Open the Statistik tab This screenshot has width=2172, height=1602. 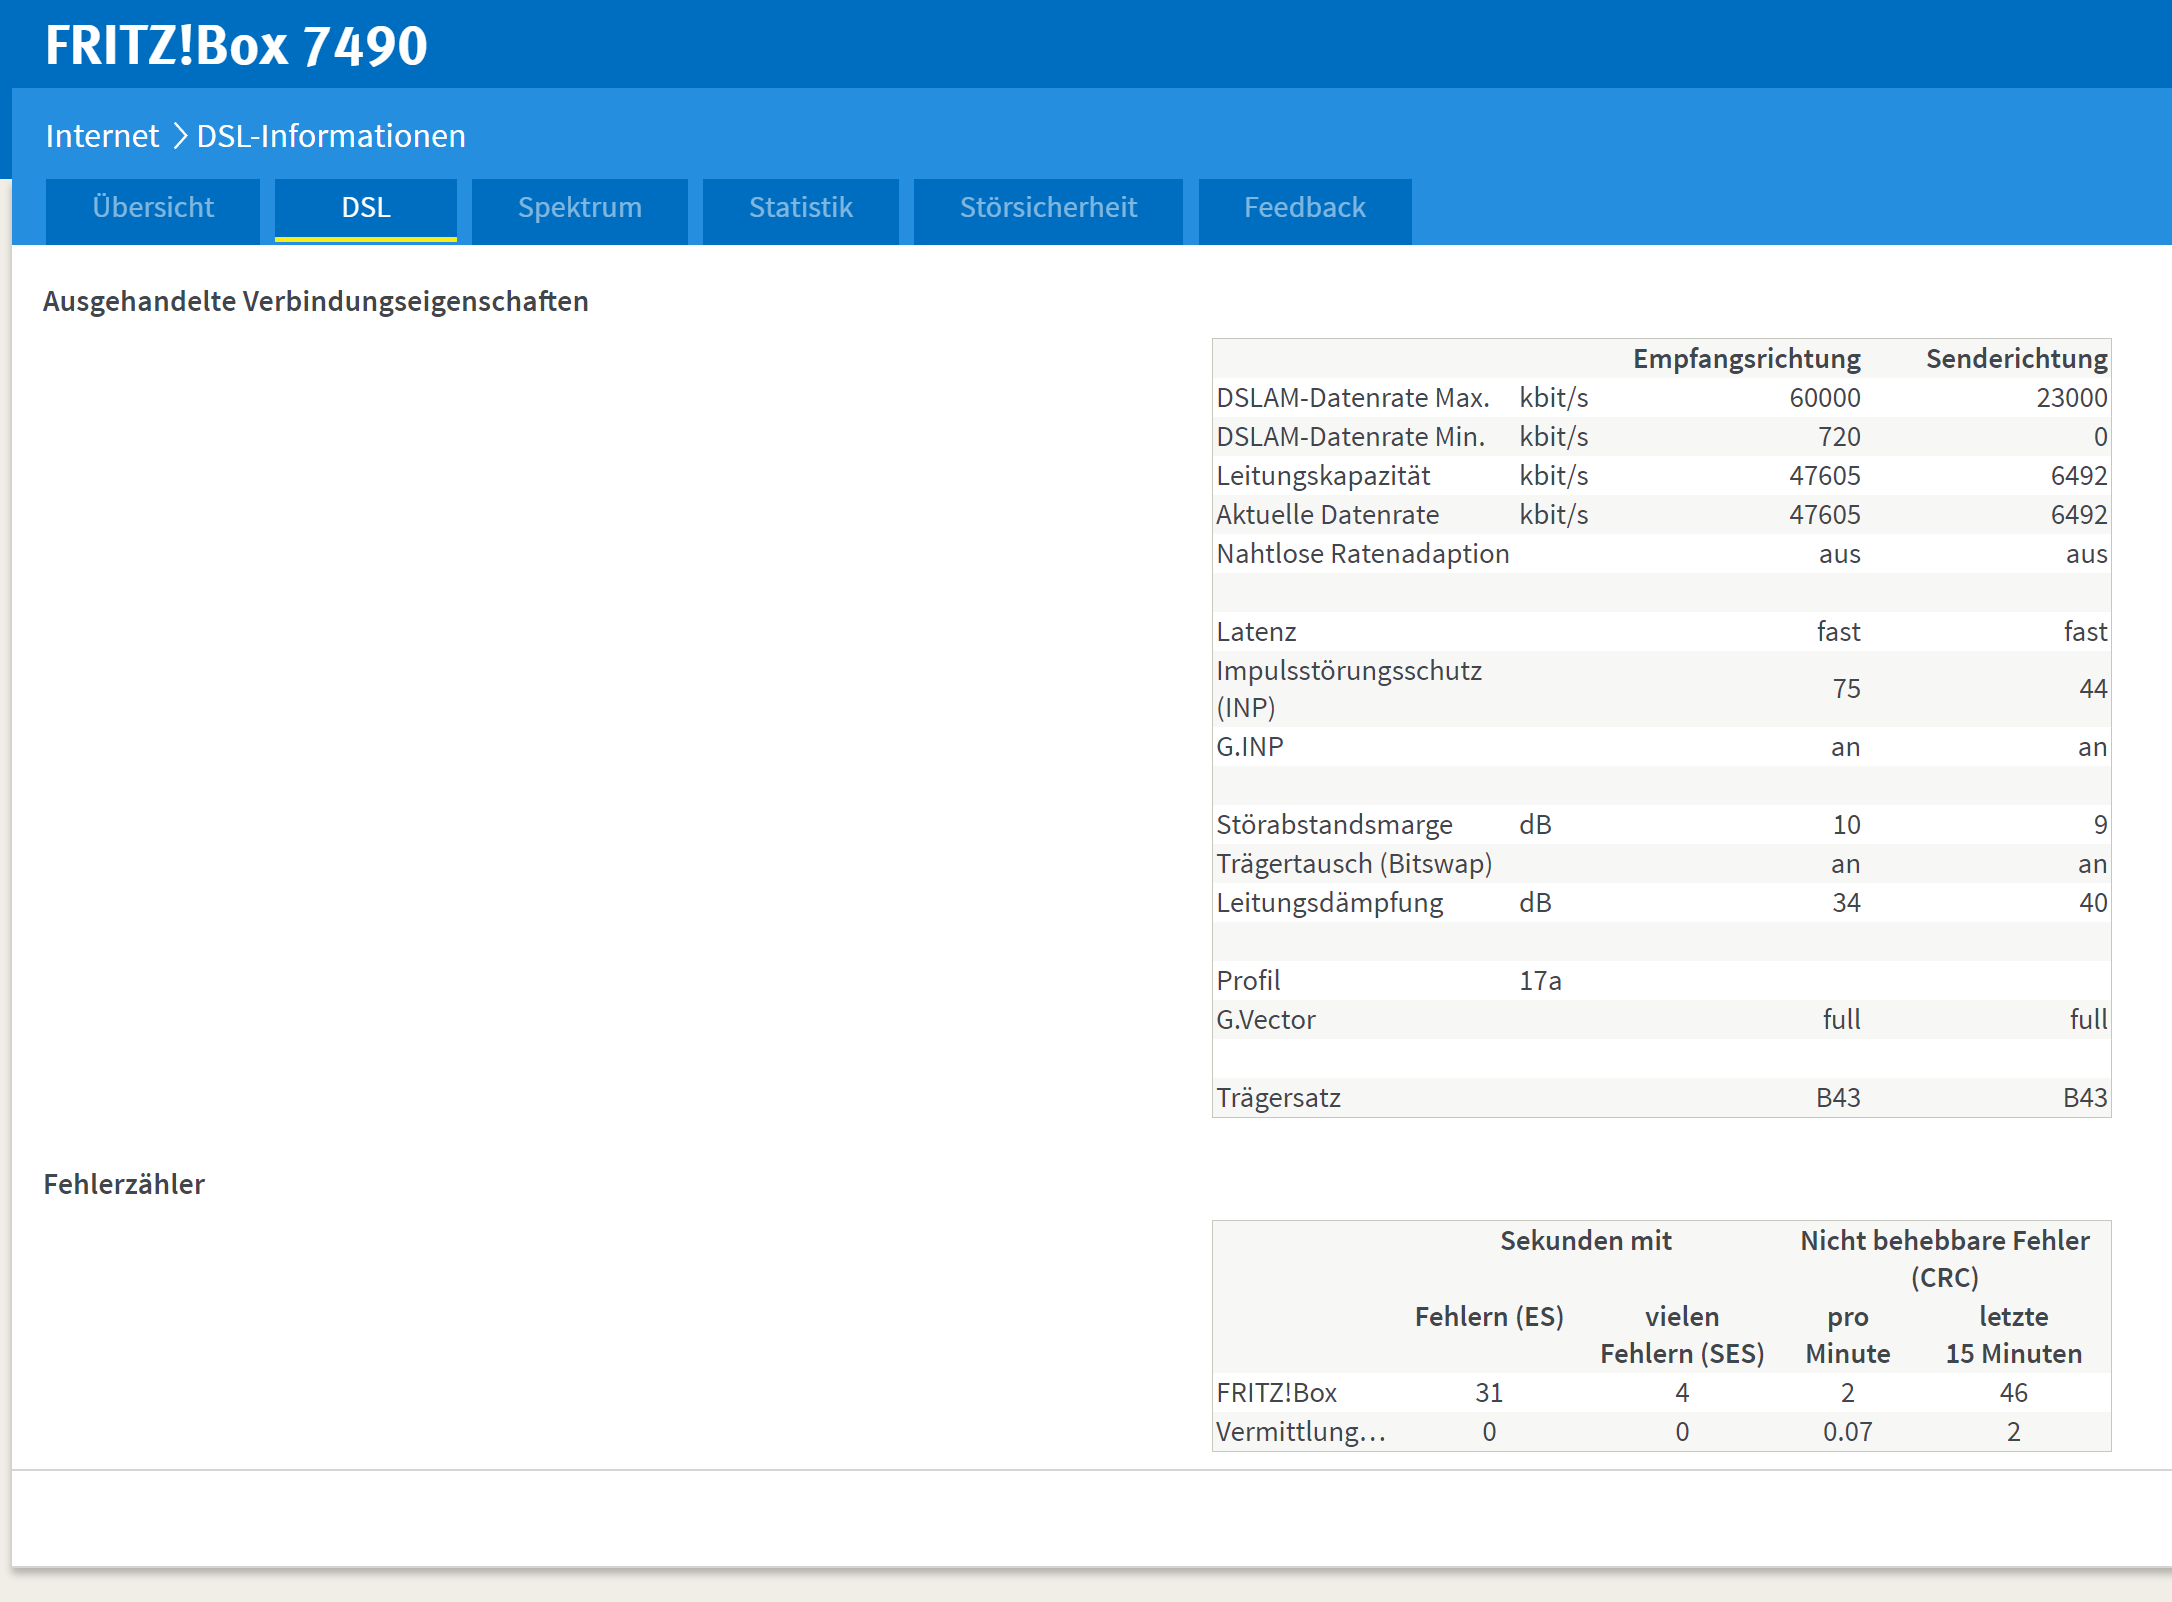[x=801, y=208]
